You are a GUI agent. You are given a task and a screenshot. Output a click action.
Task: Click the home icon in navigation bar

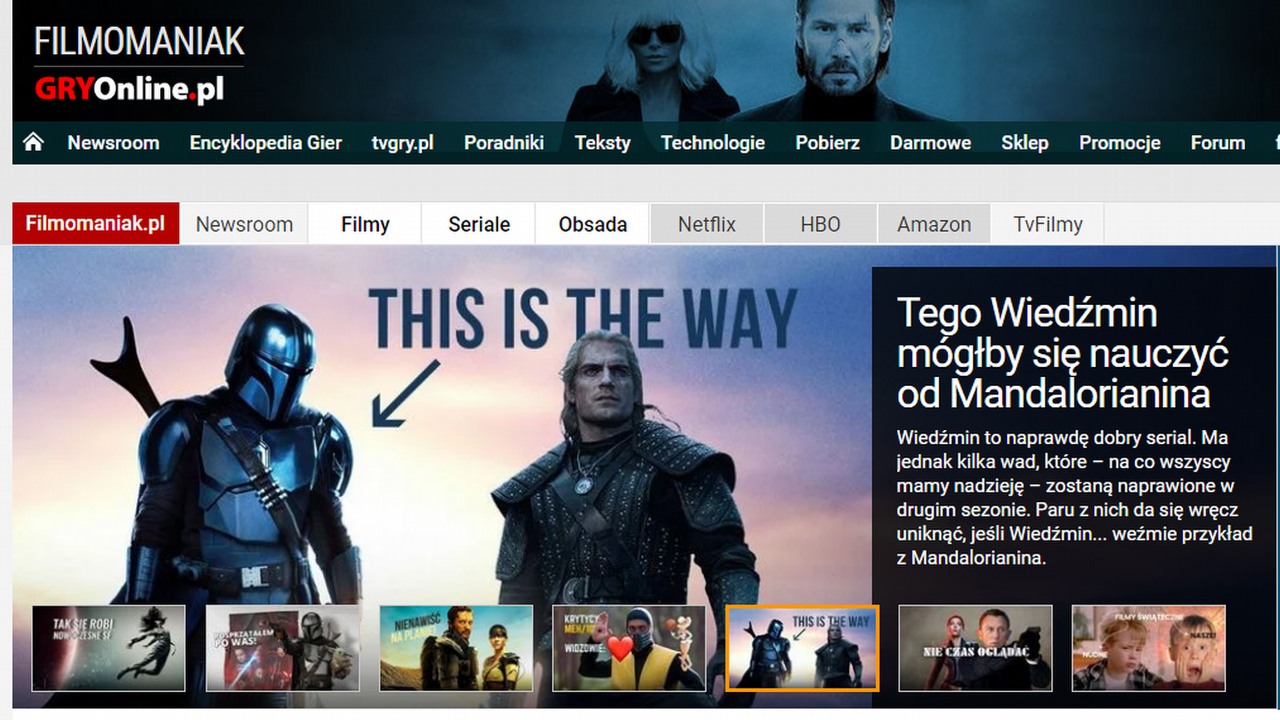tap(33, 142)
